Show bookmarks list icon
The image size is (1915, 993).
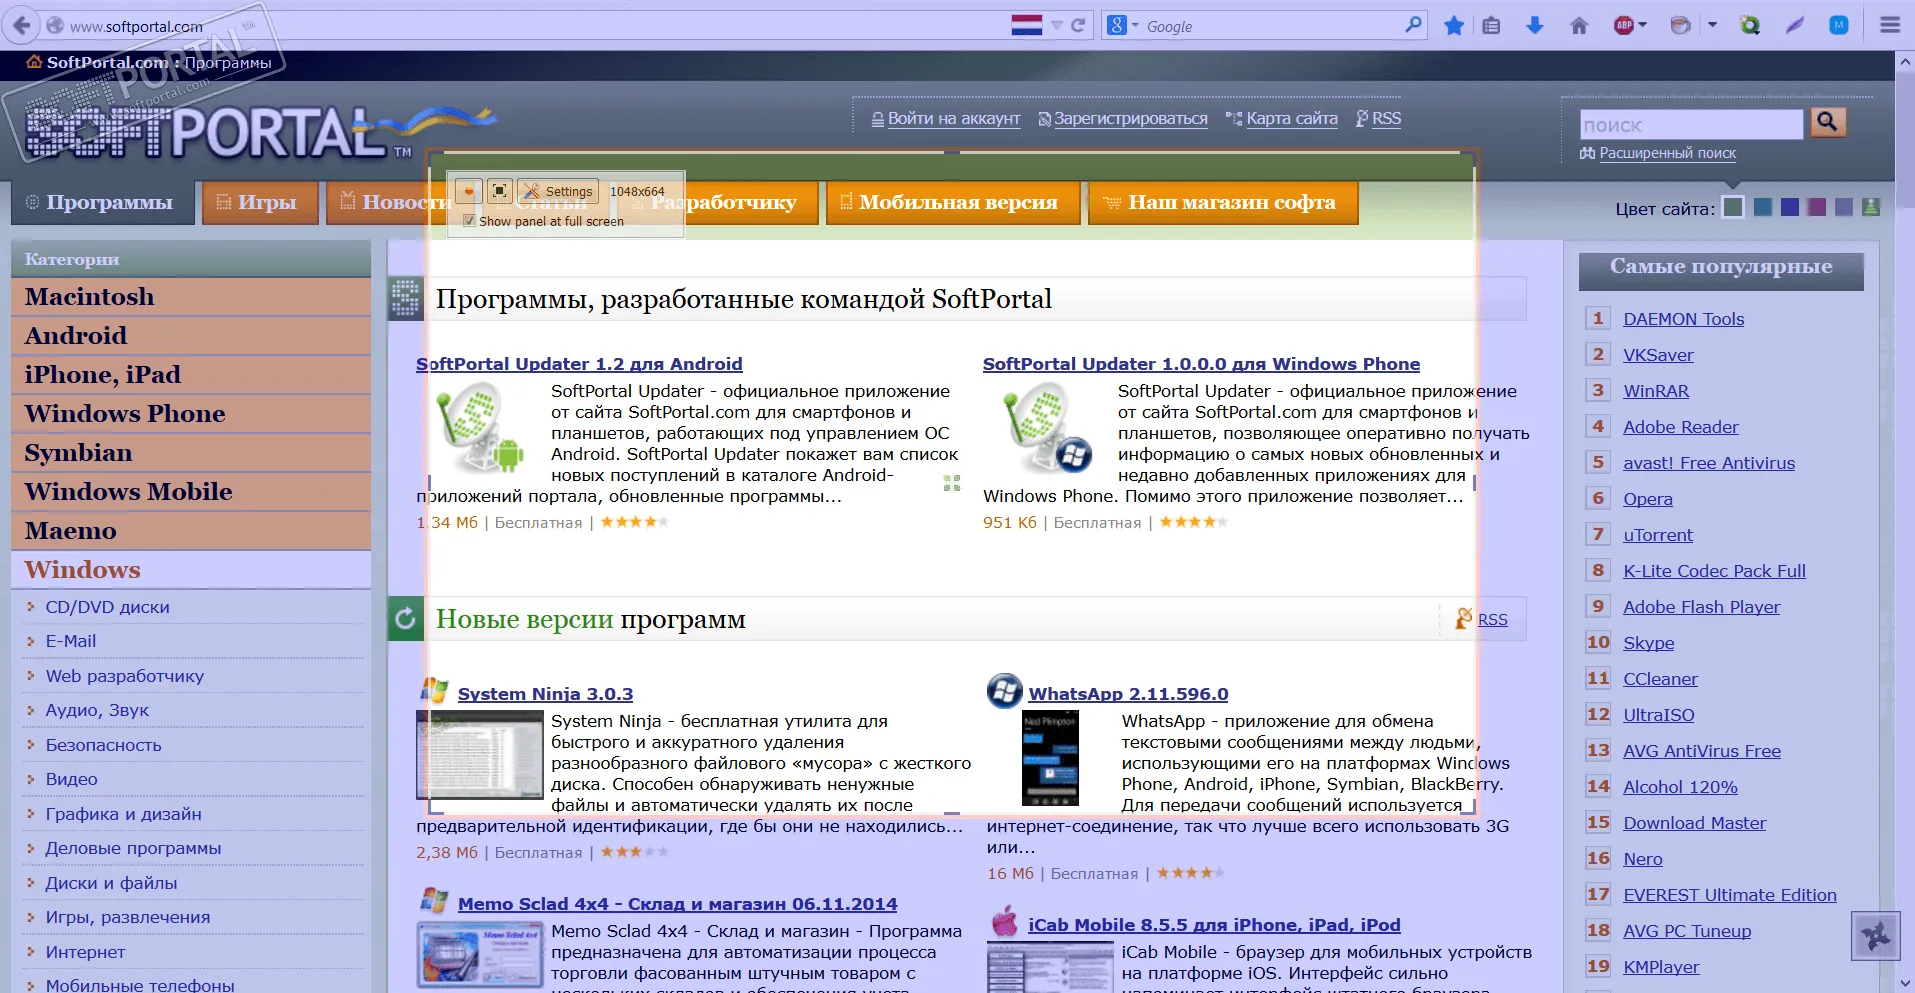[x=1491, y=26]
